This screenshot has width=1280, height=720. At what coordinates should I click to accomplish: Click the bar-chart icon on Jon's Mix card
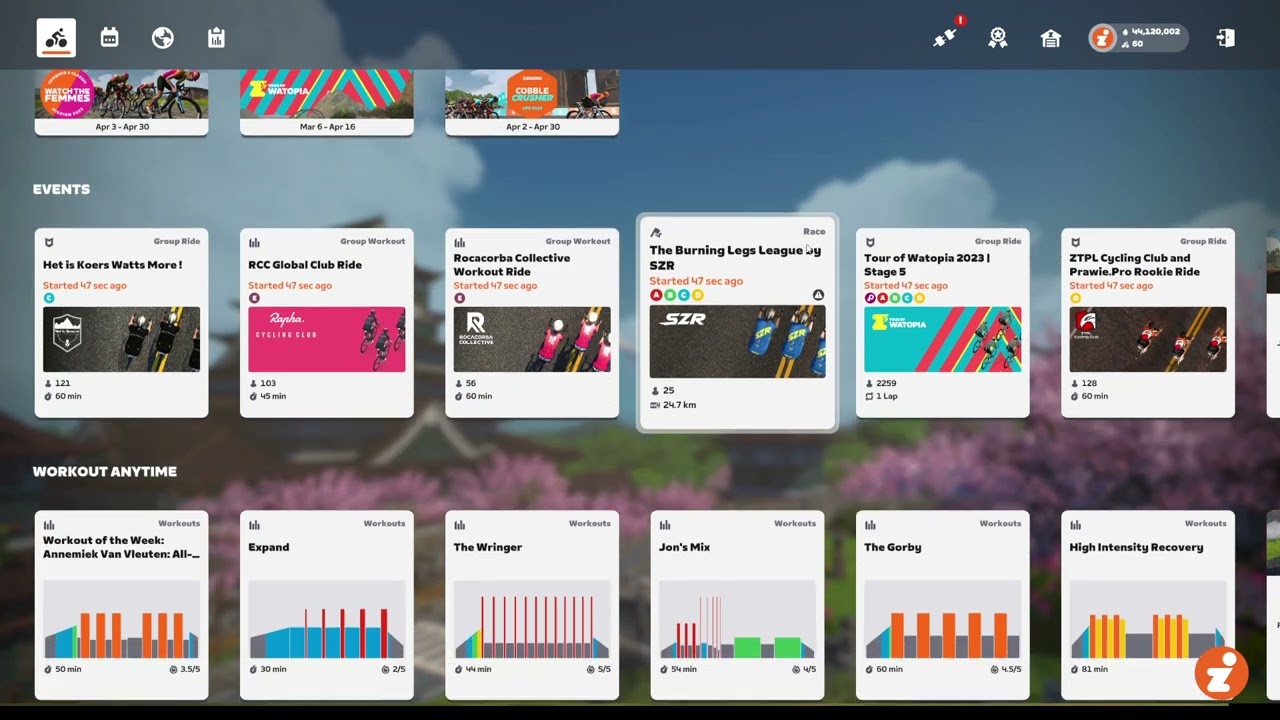pos(665,524)
